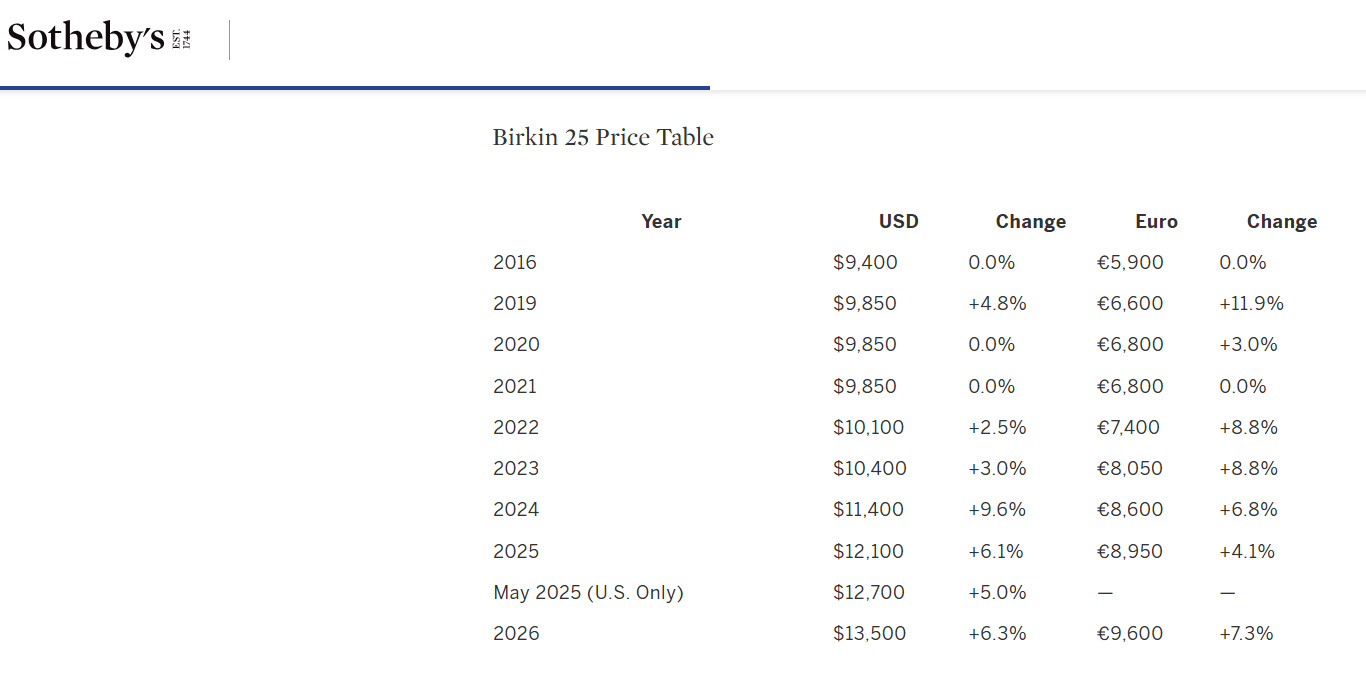Click the $11,400 price for 2024

(x=868, y=510)
